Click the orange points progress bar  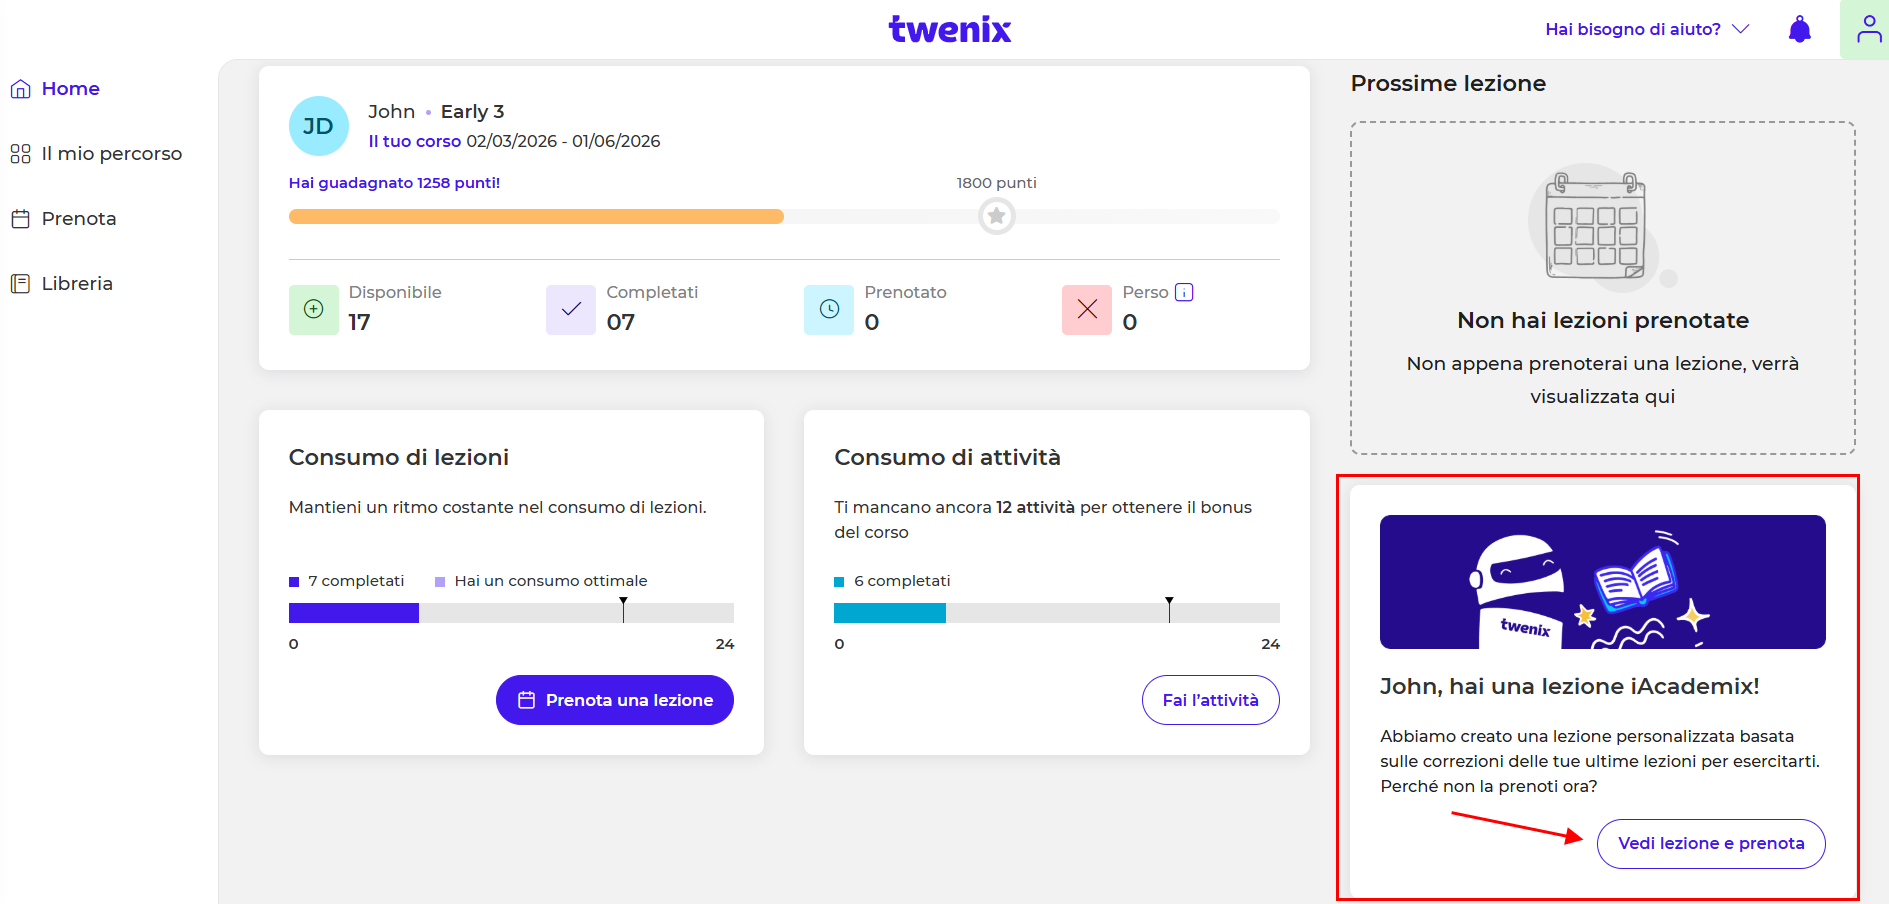tap(536, 216)
